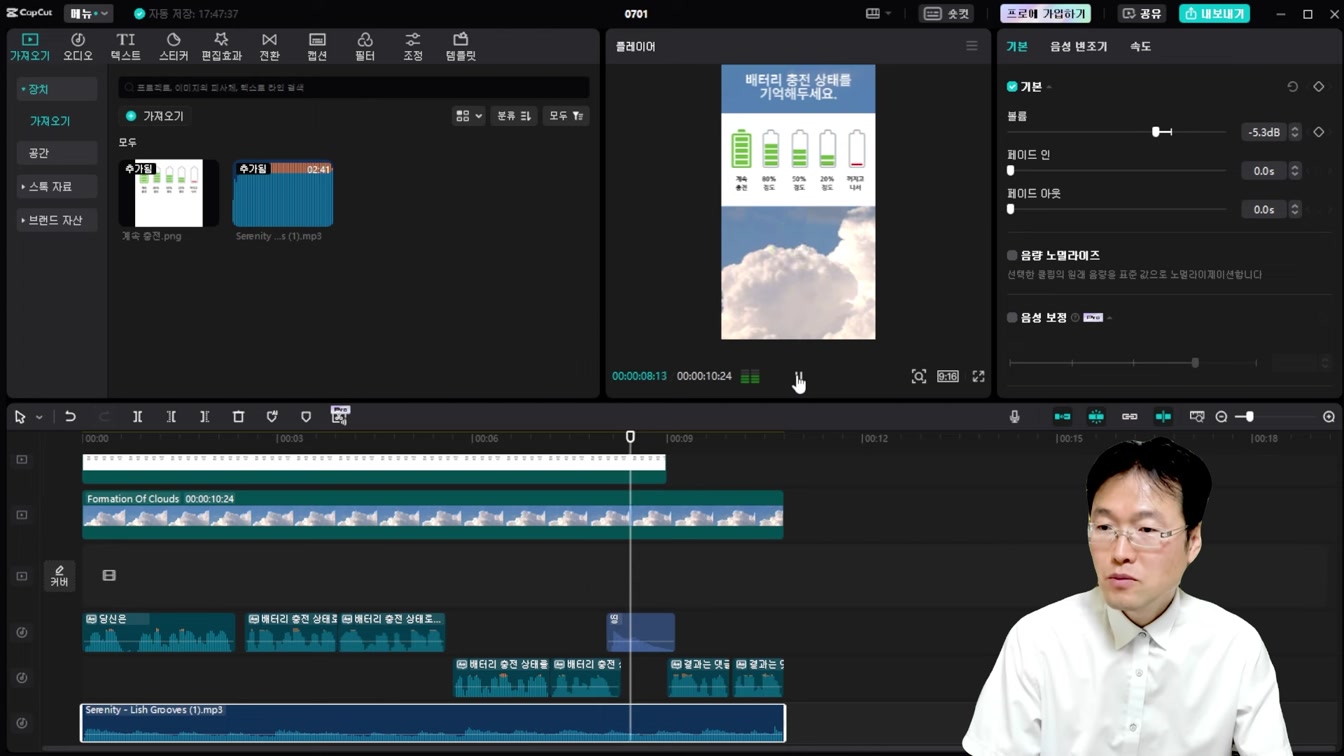Open the layout dropdown in title bar

click(x=878, y=14)
